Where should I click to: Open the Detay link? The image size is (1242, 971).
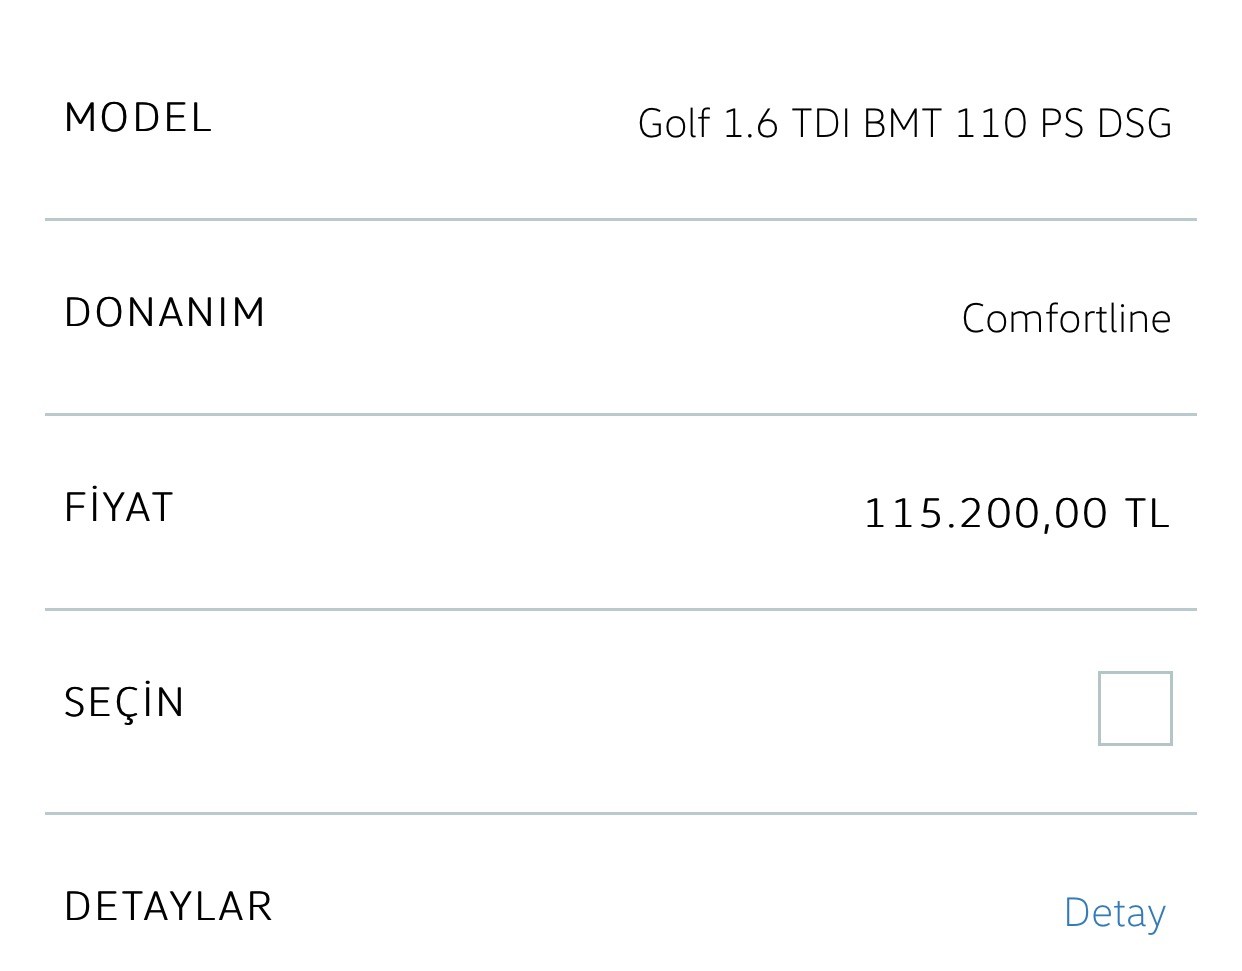(x=1115, y=913)
